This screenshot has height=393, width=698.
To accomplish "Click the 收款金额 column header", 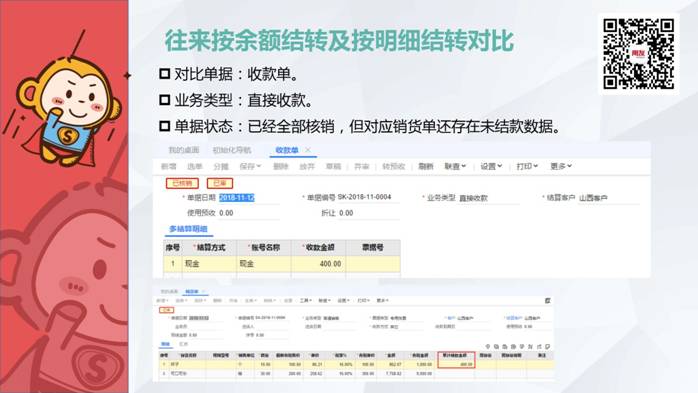I will pos(319,247).
